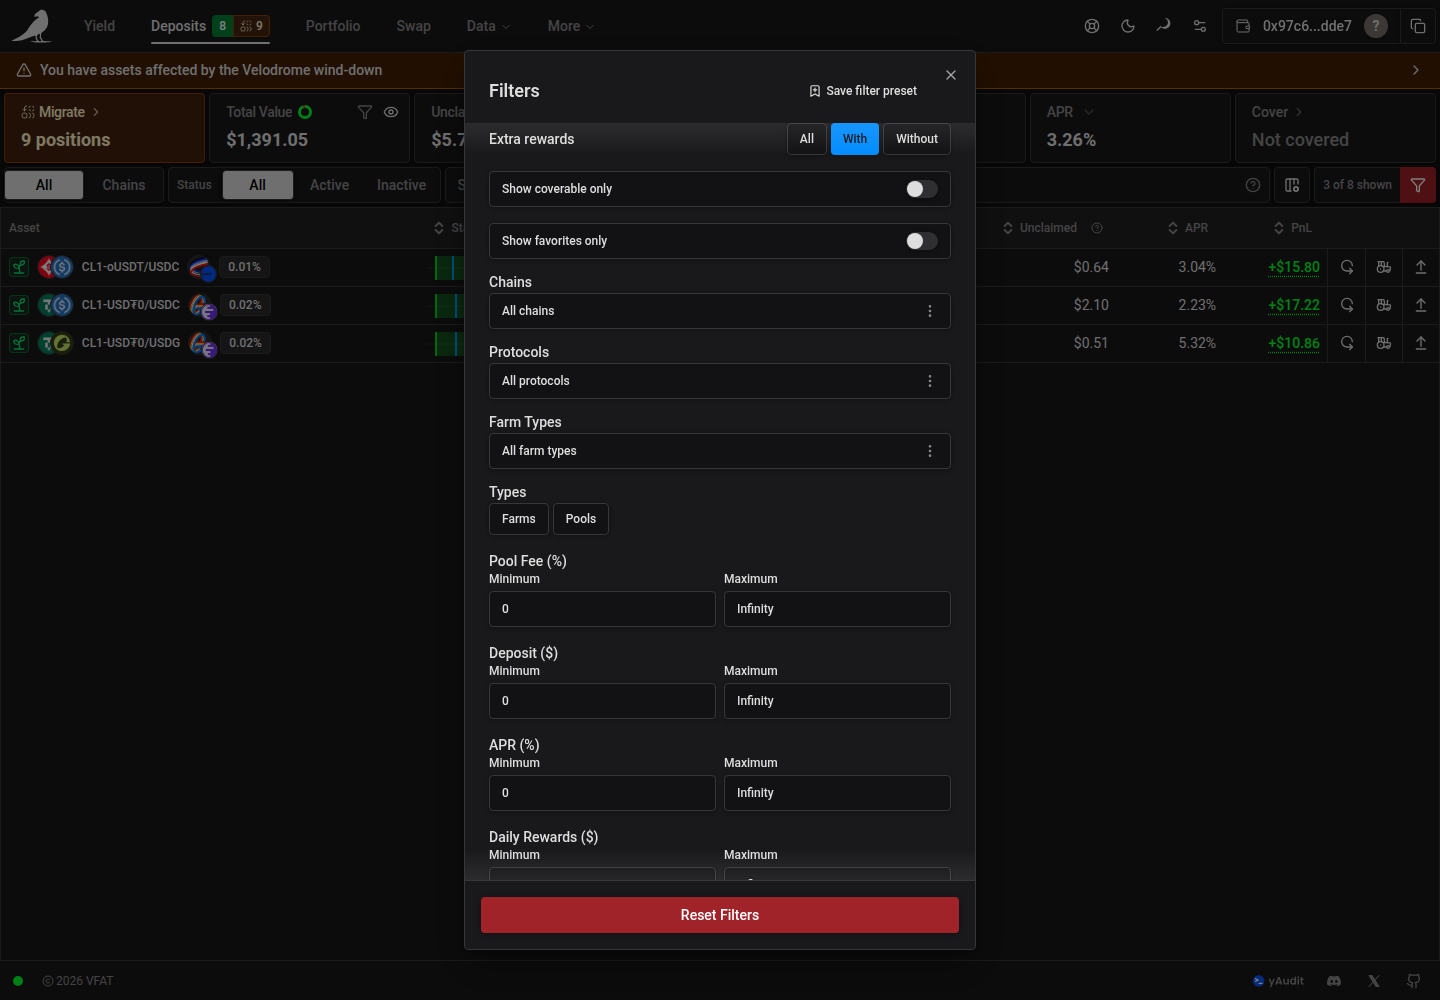The width and height of the screenshot is (1440, 1000).
Task: Click the settings sliders icon in the header
Action: pos(1200,26)
